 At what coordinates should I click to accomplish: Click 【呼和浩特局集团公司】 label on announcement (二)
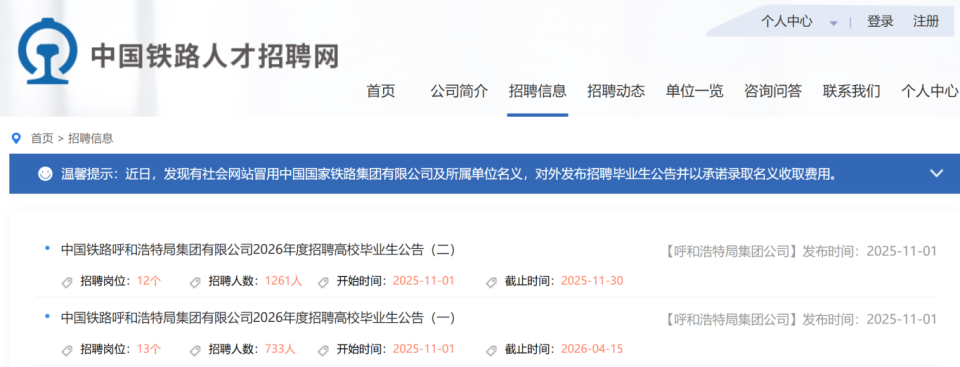point(731,251)
